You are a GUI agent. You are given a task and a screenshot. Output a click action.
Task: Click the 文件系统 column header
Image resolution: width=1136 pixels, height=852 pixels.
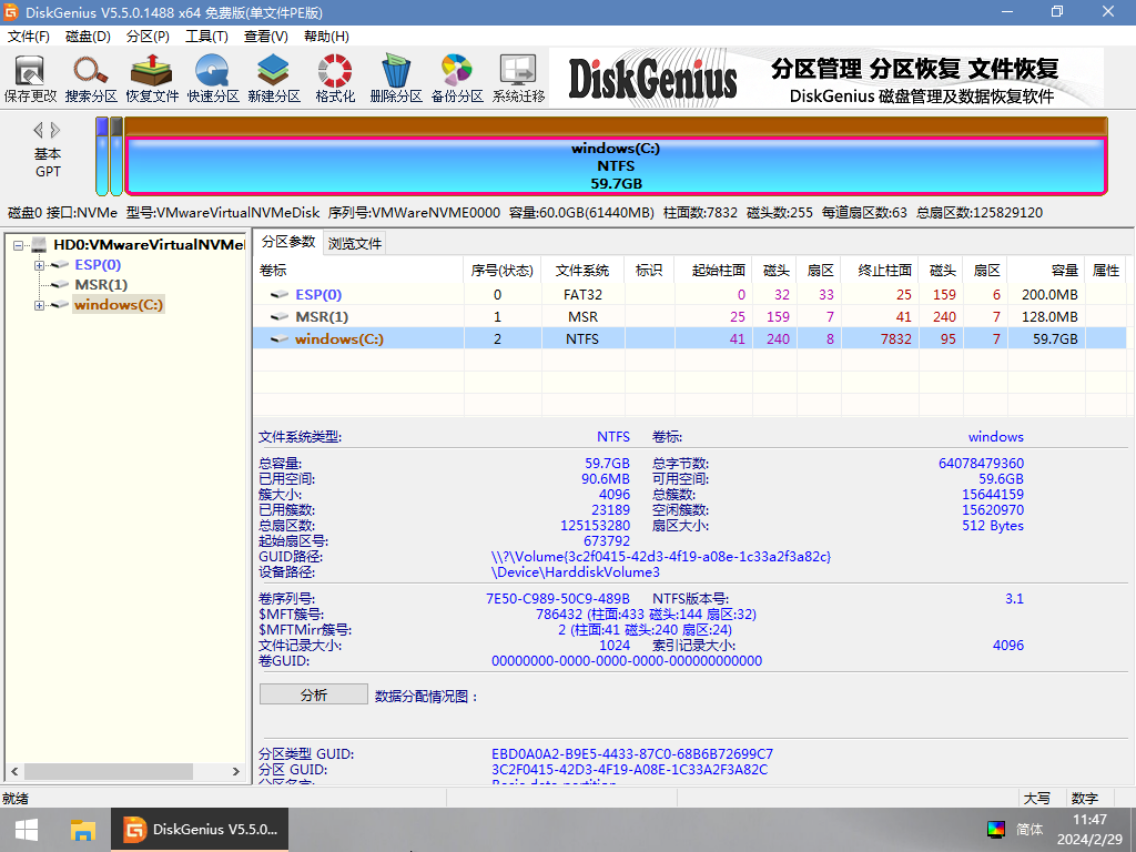[x=582, y=270]
